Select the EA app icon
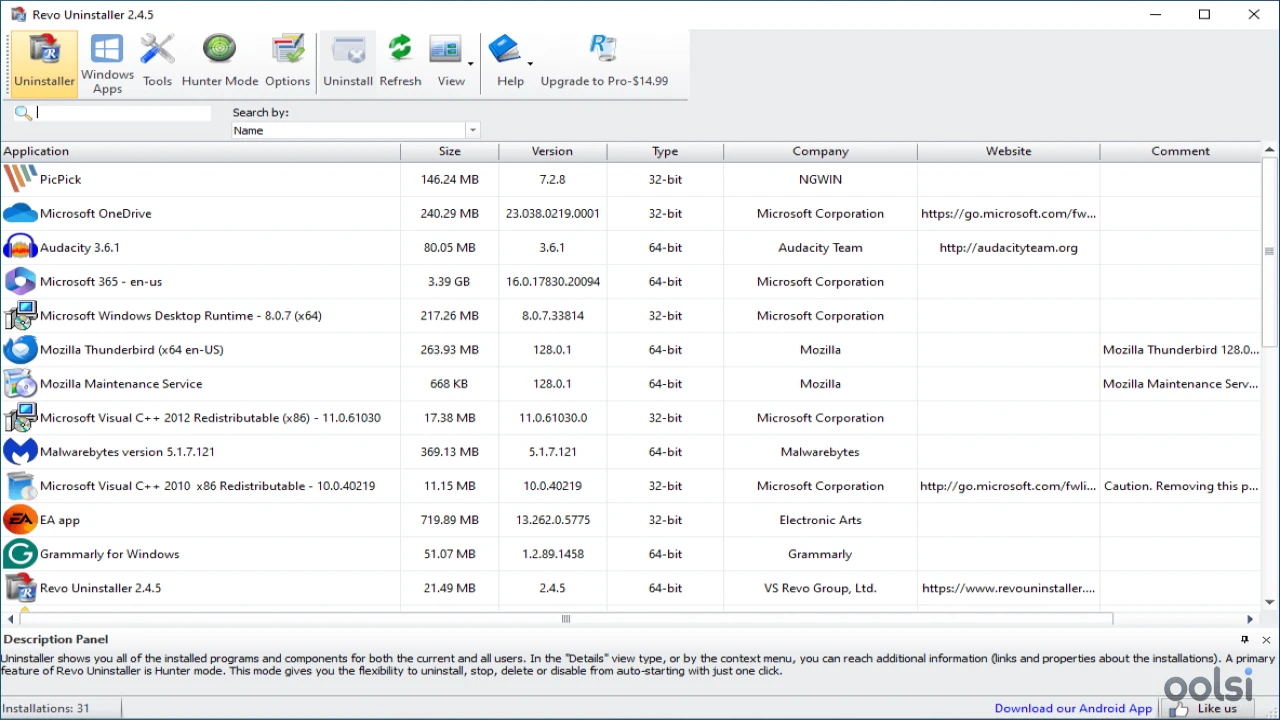1280x720 pixels. pyautogui.click(x=20, y=519)
